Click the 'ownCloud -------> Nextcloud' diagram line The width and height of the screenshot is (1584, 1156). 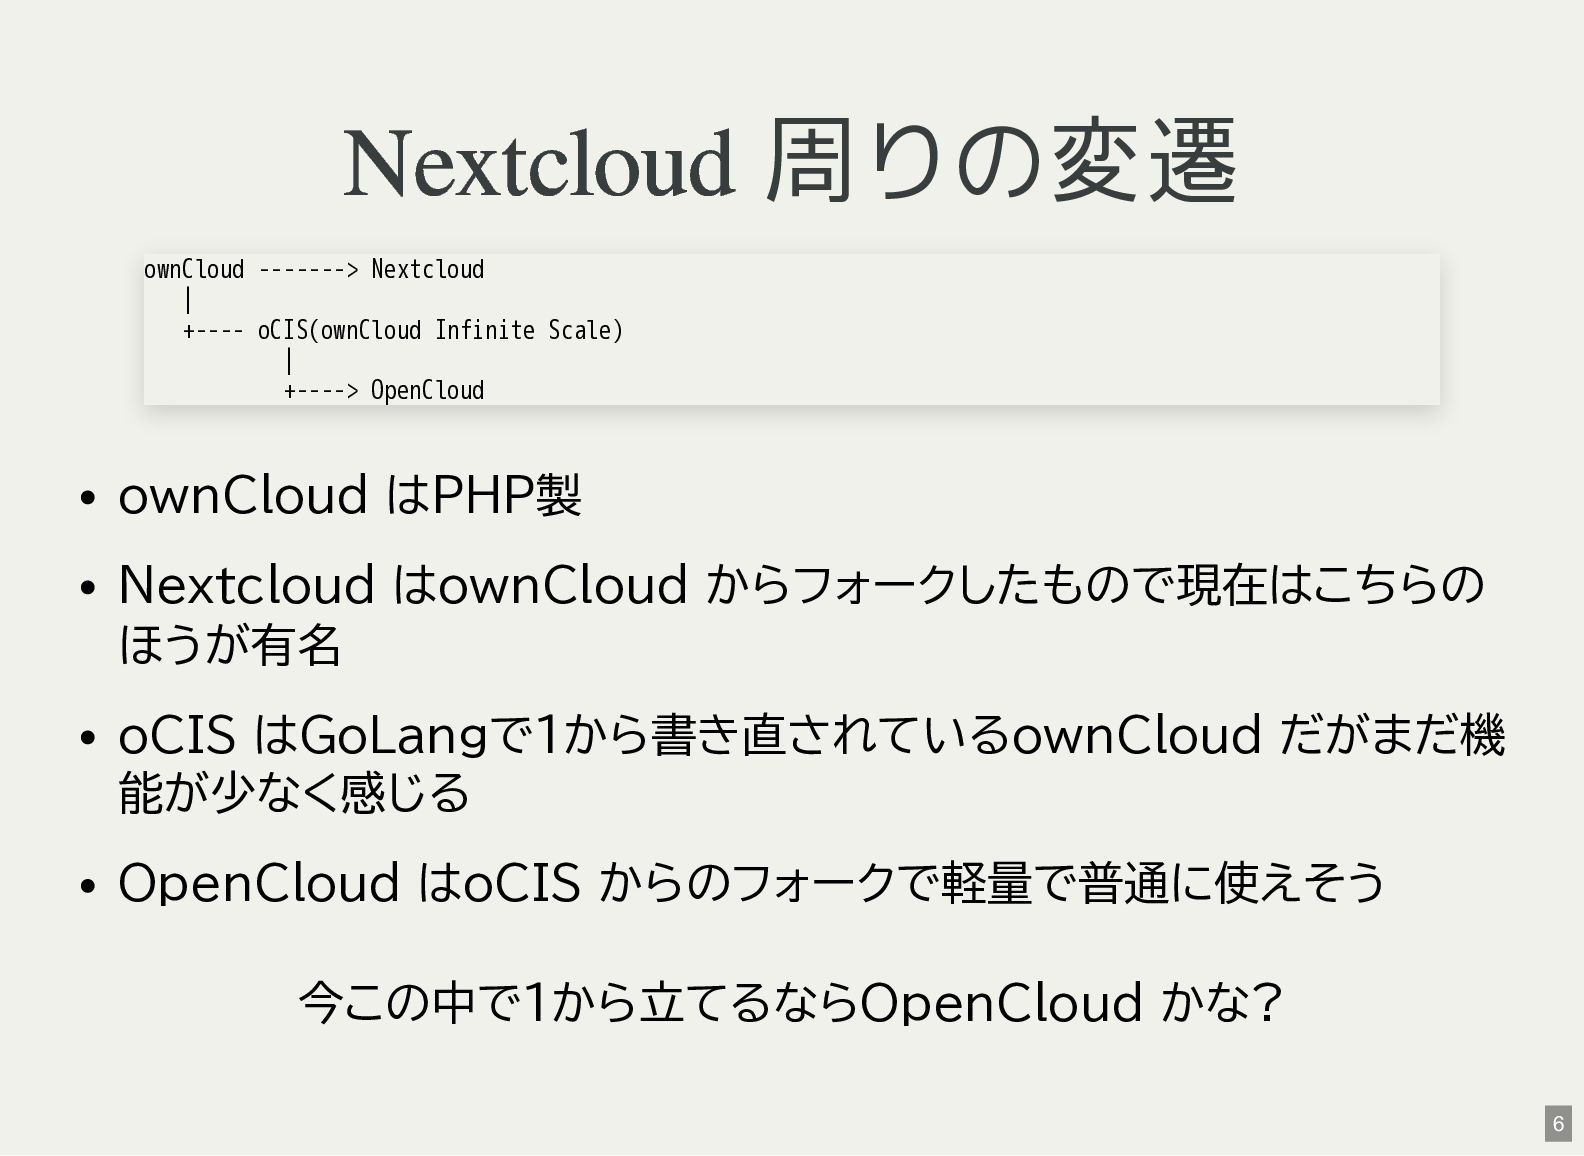coord(314,270)
